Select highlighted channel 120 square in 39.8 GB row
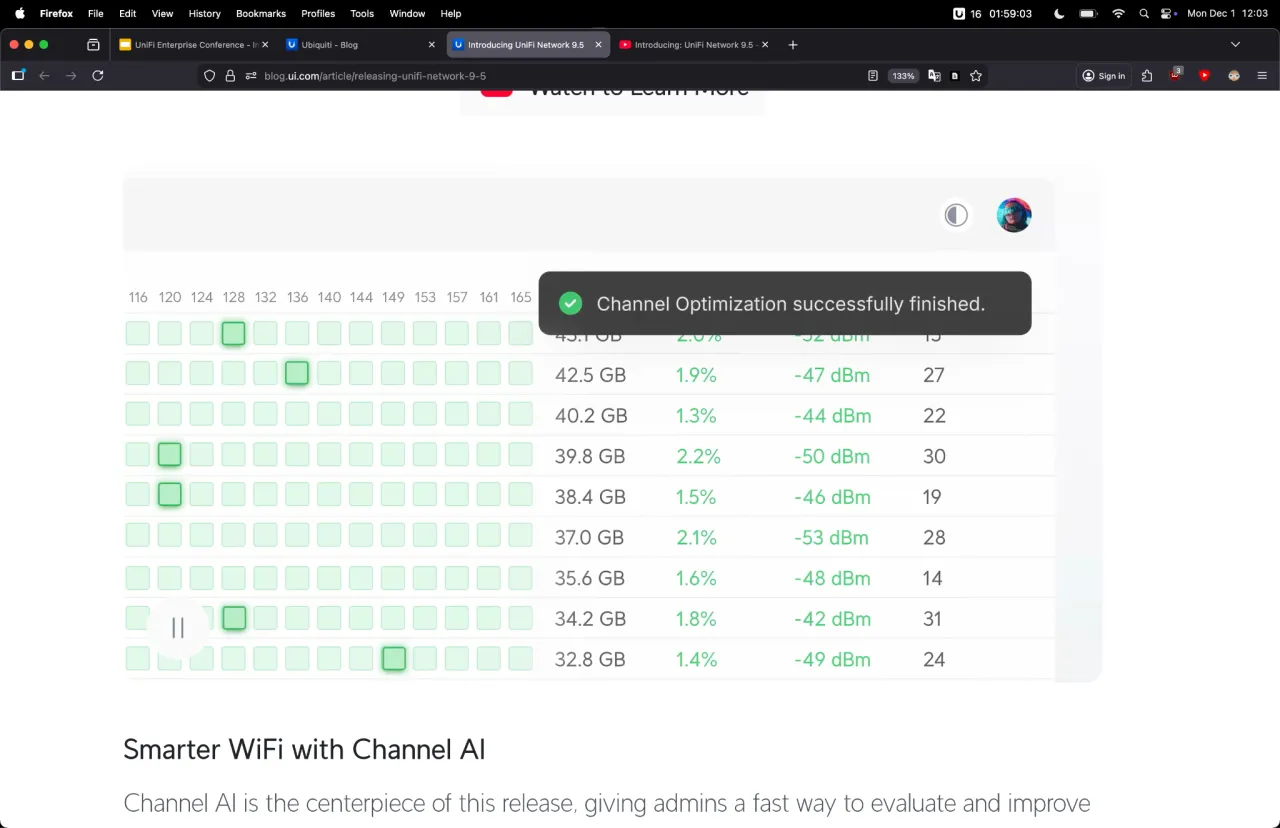 [170, 455]
